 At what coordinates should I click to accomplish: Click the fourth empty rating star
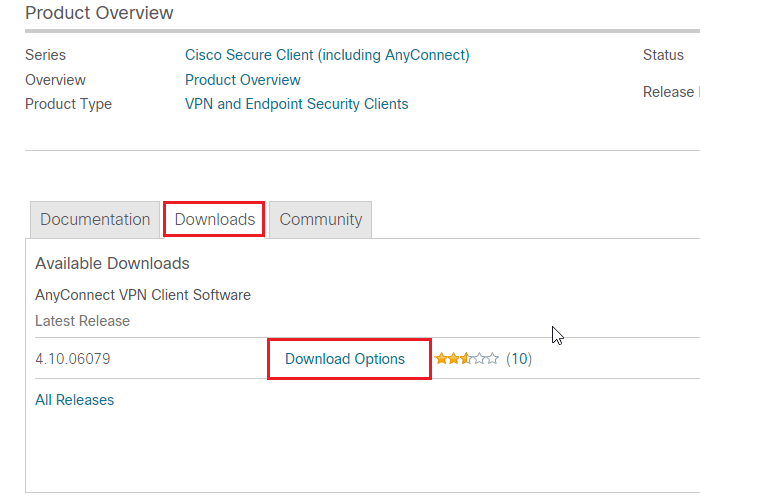(479, 358)
